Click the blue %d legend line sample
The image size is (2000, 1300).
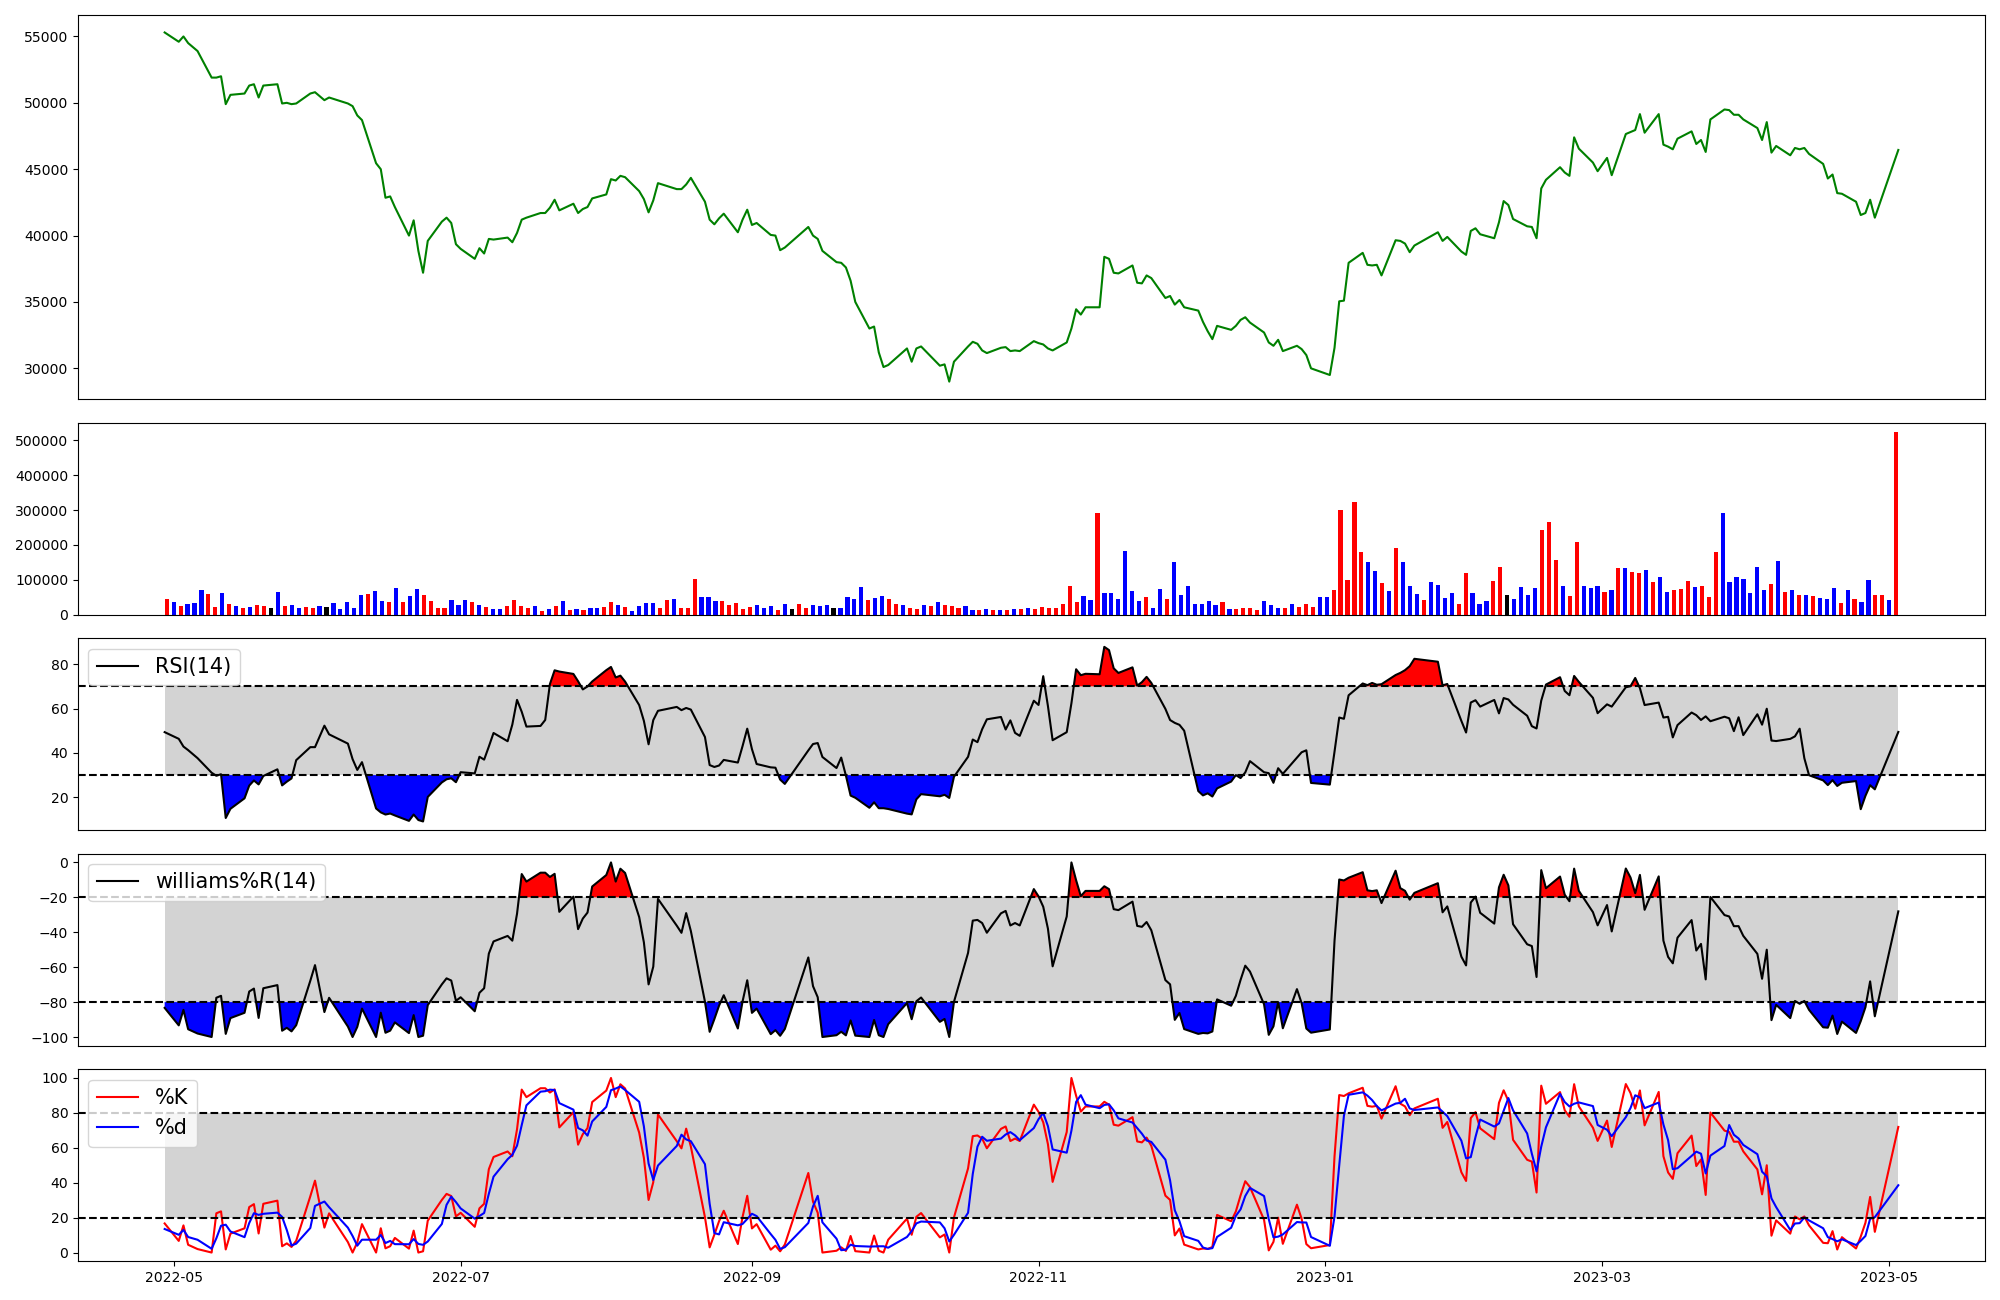117,1127
